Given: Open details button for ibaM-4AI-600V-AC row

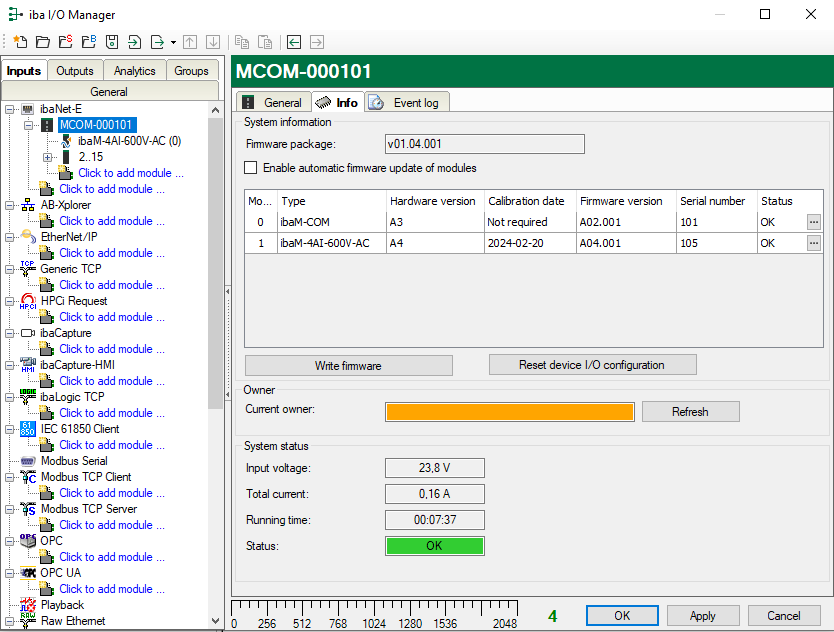Looking at the screenshot, I should 814,243.
